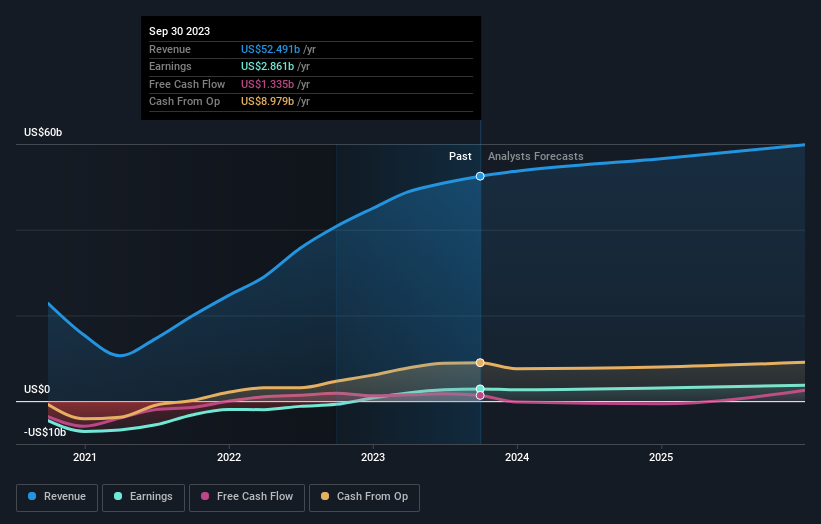Toggle the Revenue legend series

pos(57,497)
